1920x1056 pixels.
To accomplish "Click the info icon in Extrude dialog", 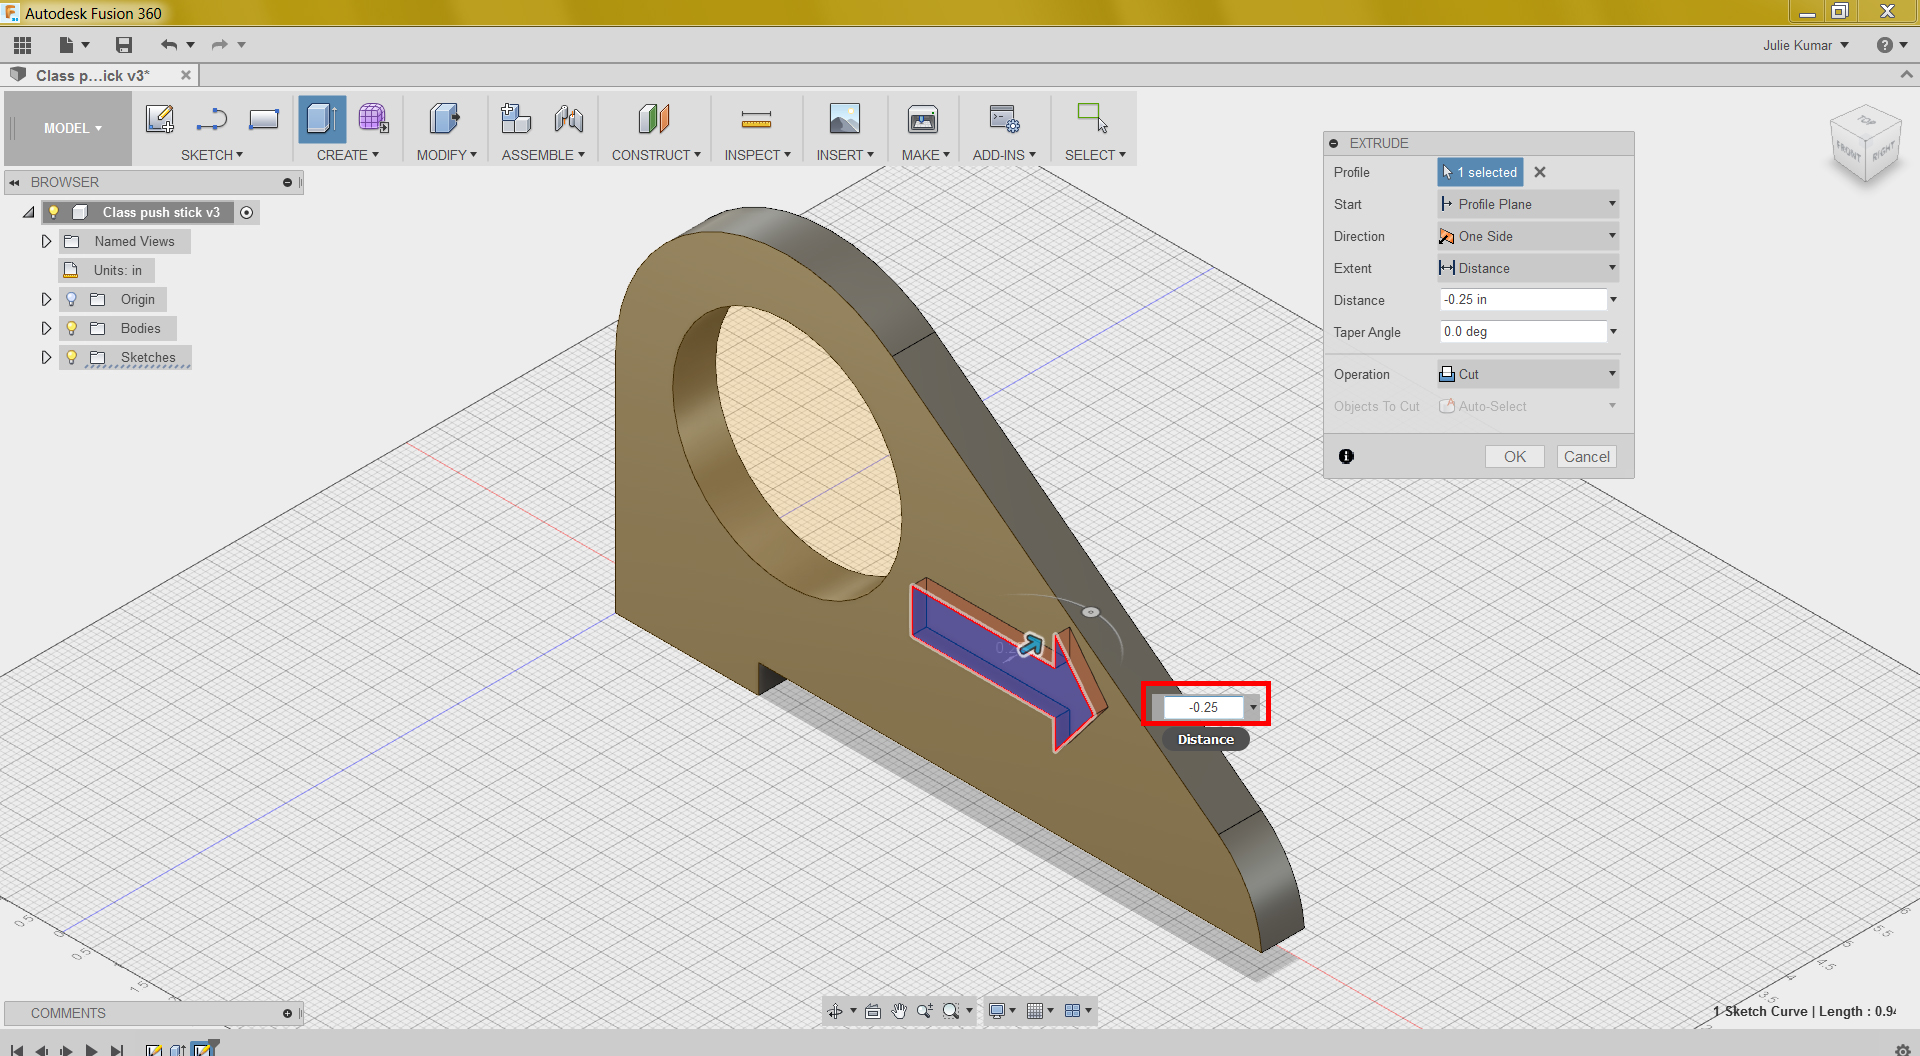I will coord(1347,457).
